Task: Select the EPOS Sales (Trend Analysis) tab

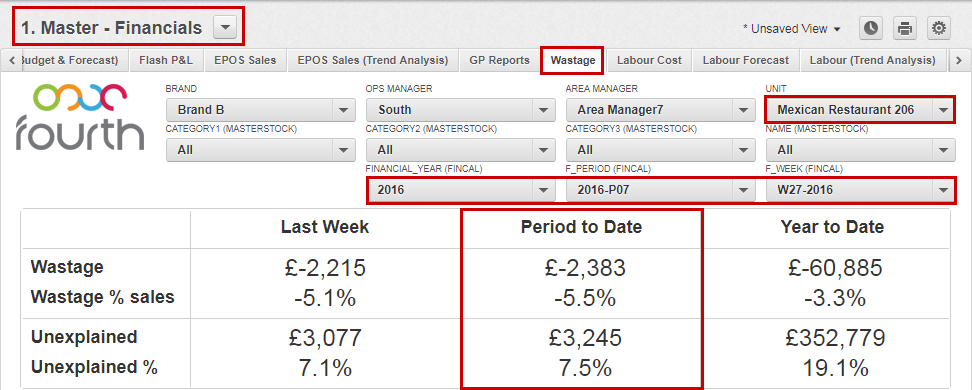Action: (x=373, y=60)
